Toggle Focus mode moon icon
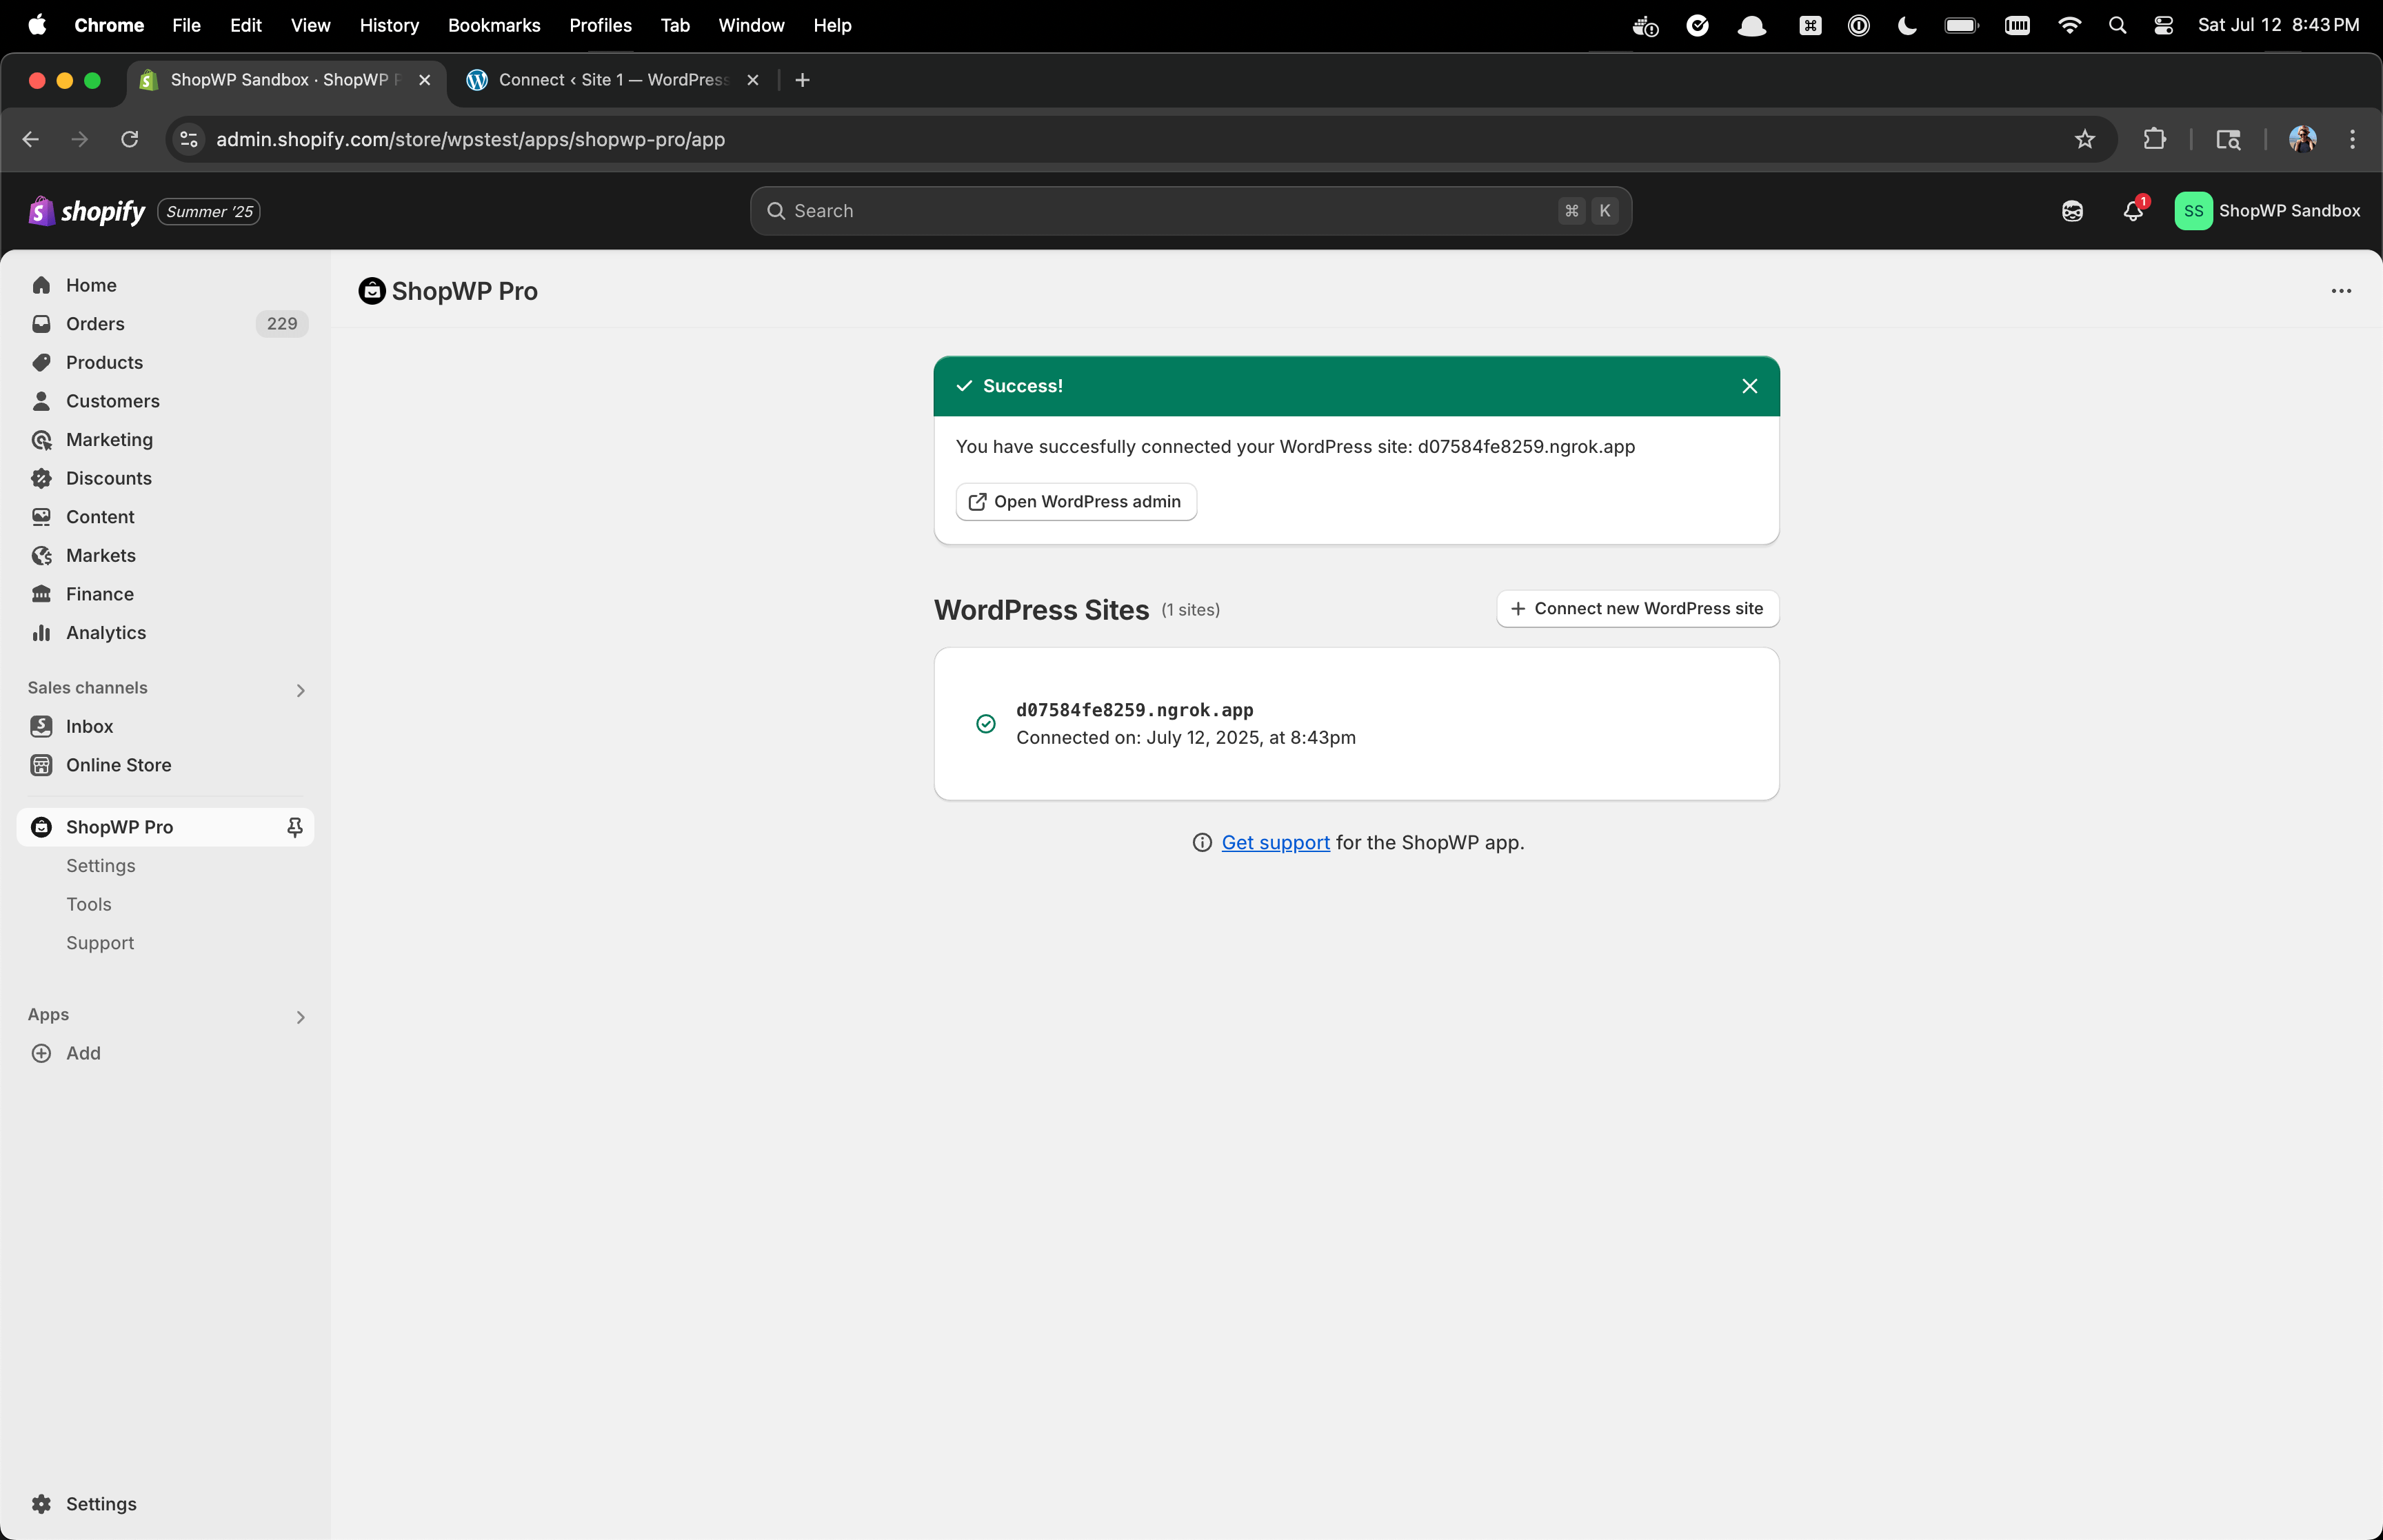2383x1540 pixels. (1907, 25)
